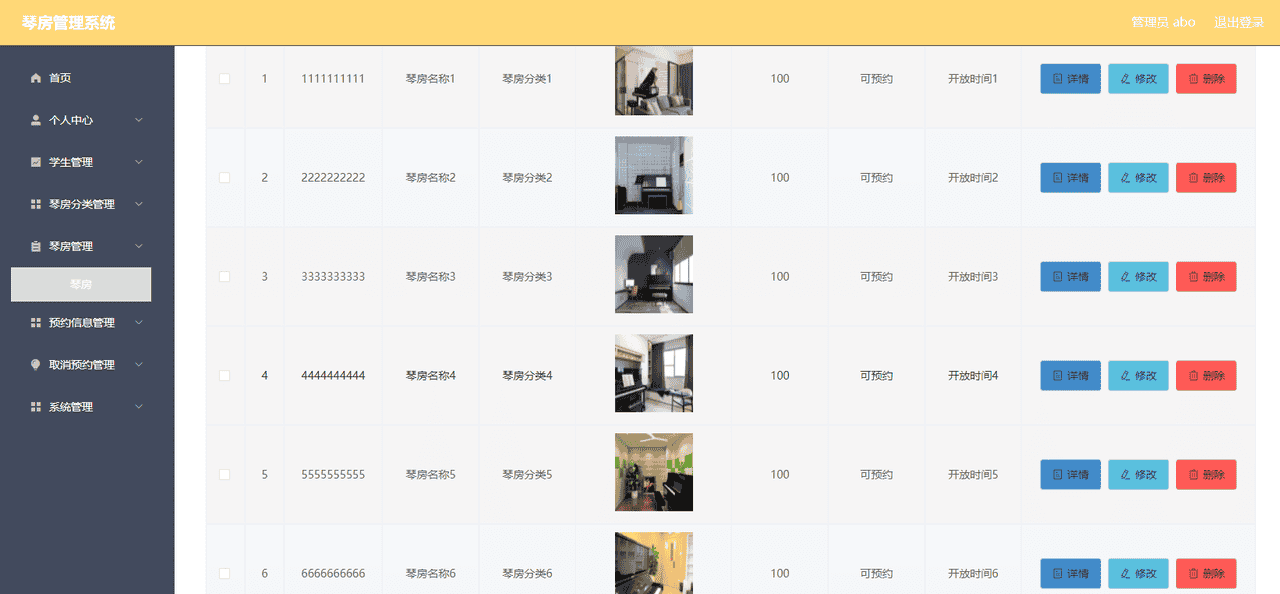
Task: Collapse the 琴房管理 chevron arrow
Action: tap(139, 246)
